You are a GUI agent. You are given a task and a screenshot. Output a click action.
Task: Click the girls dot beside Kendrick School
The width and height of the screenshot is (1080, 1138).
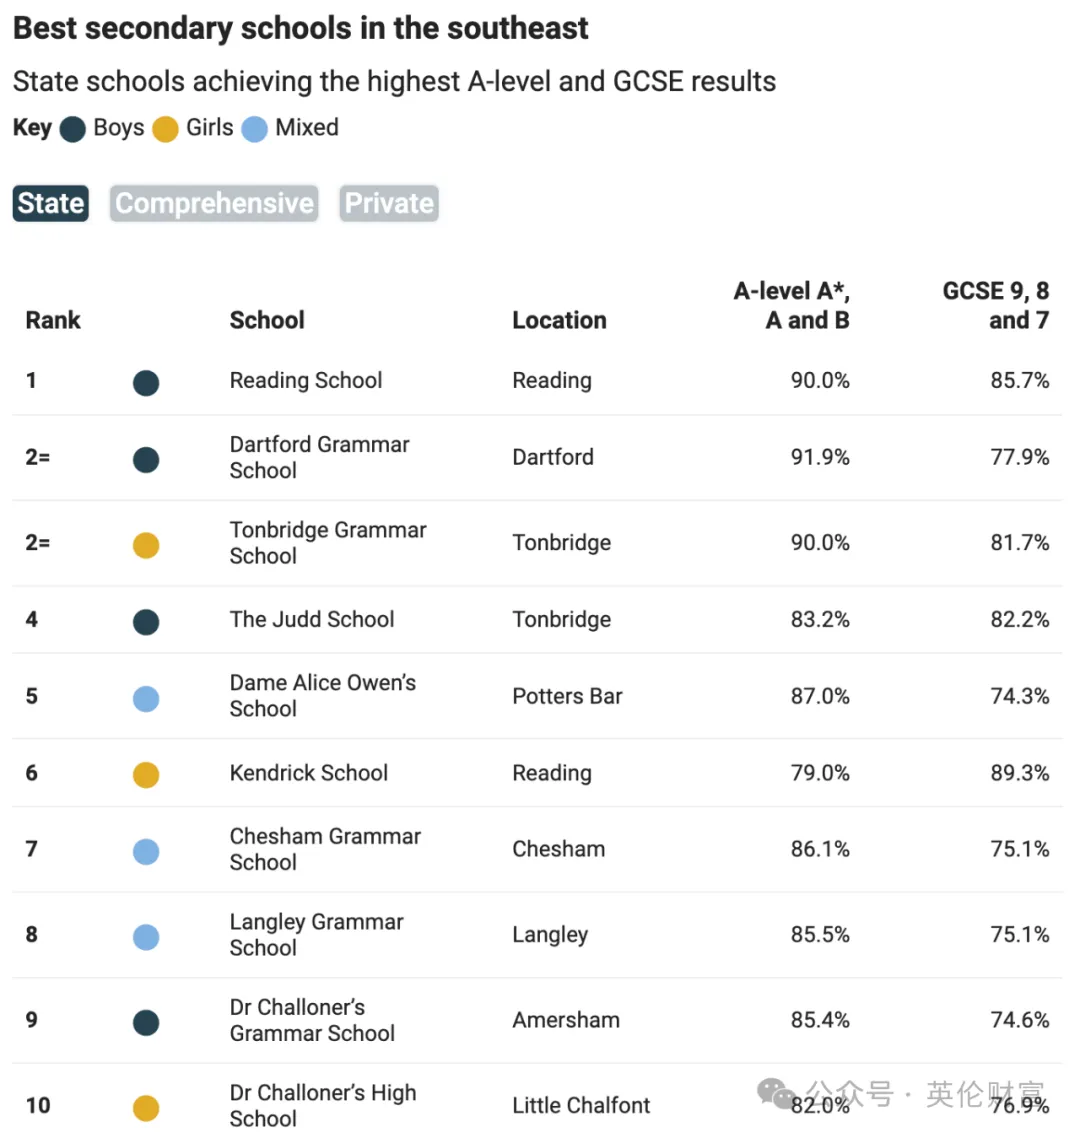[x=146, y=774]
